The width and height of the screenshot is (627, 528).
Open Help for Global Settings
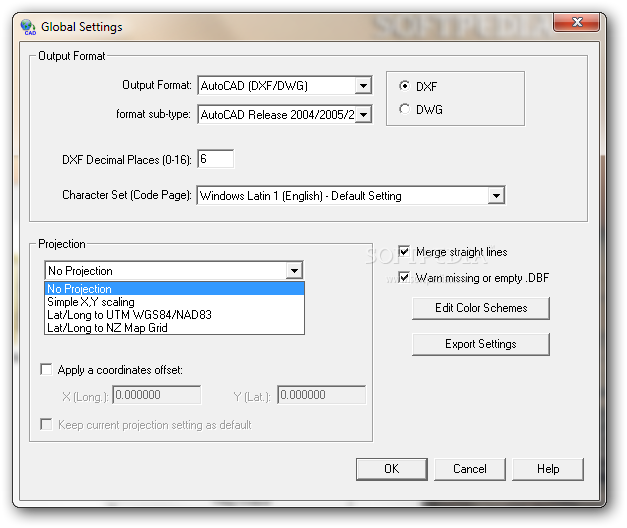tap(548, 469)
